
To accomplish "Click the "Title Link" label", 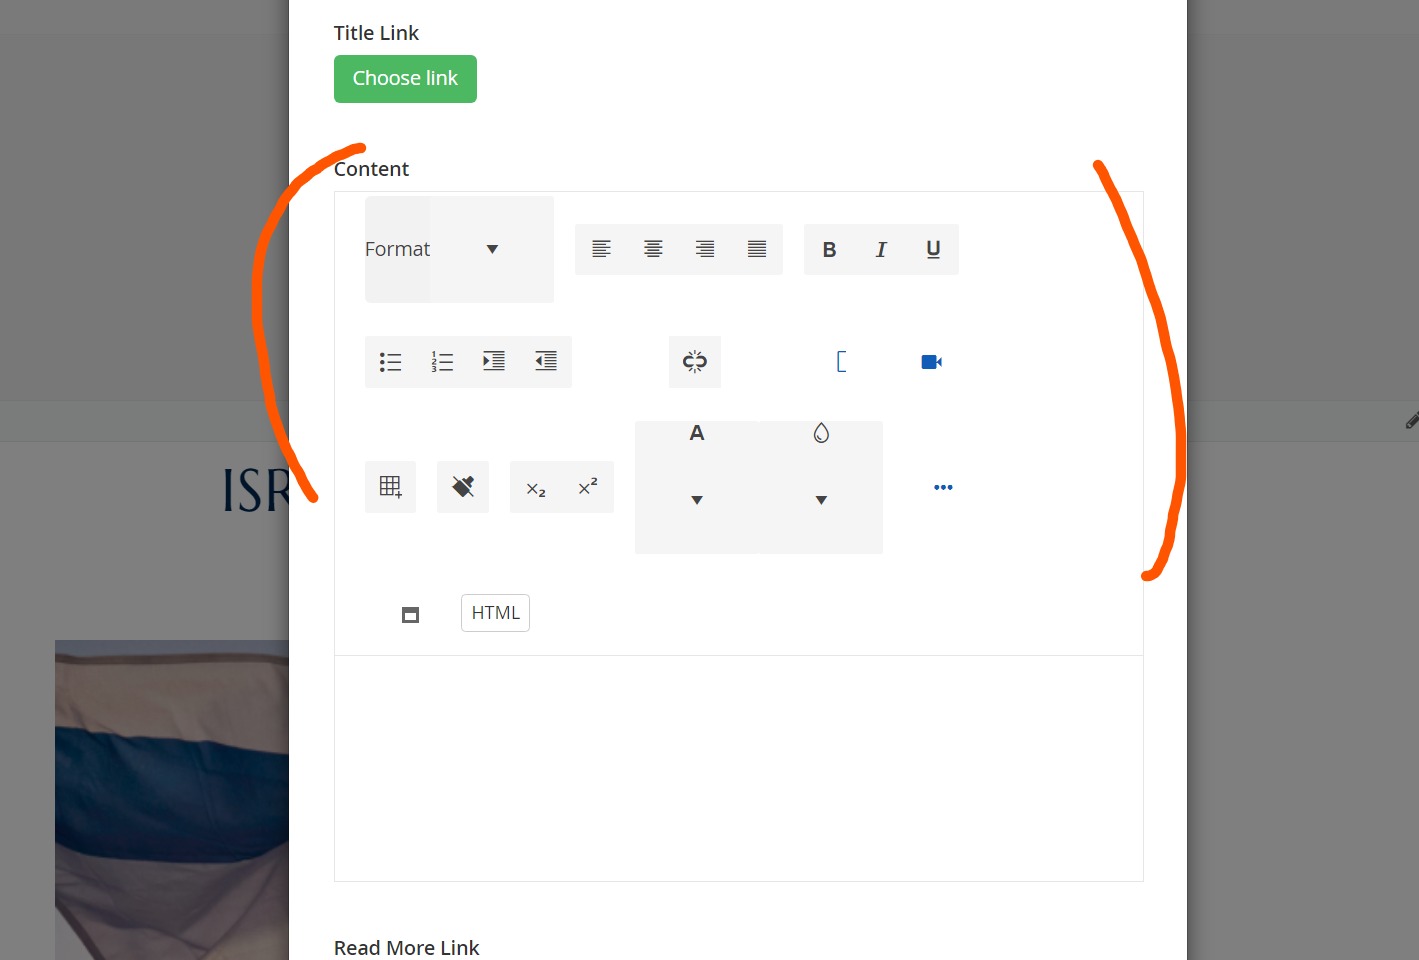I will tap(376, 33).
